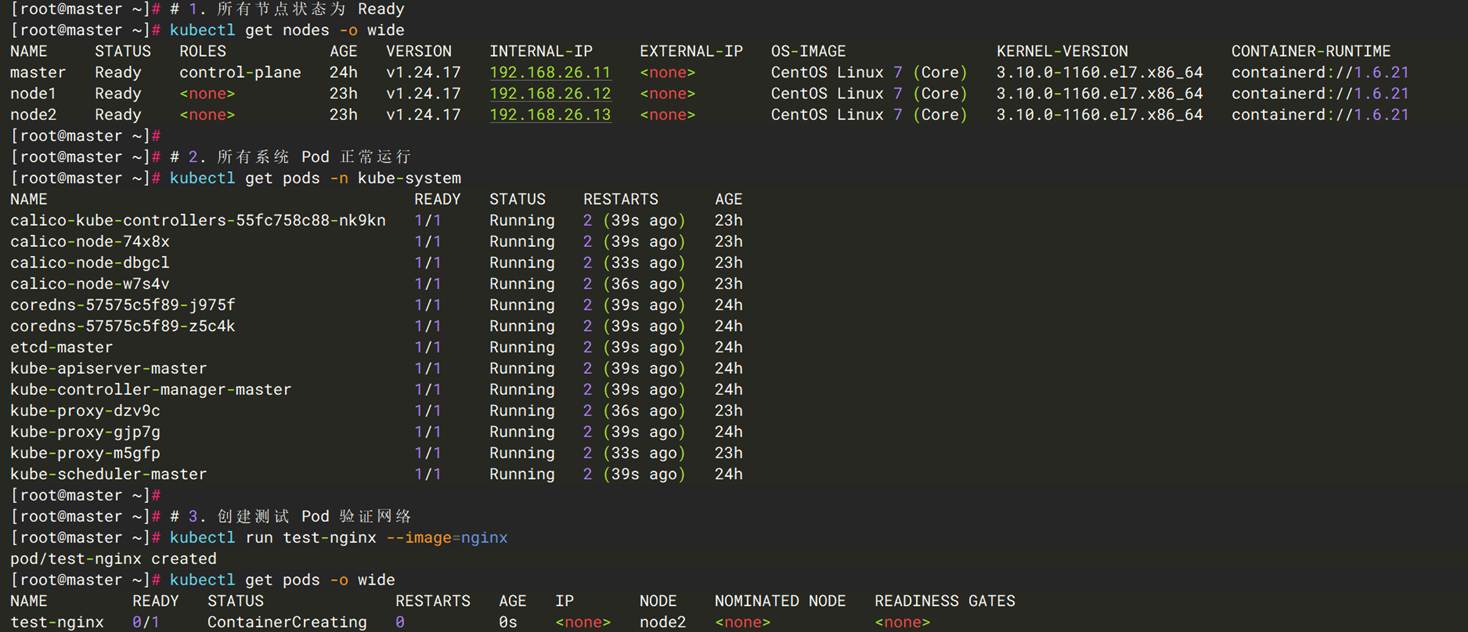The width and height of the screenshot is (1468, 632).
Task: Click the test-nginx pod name
Action: 57,622
